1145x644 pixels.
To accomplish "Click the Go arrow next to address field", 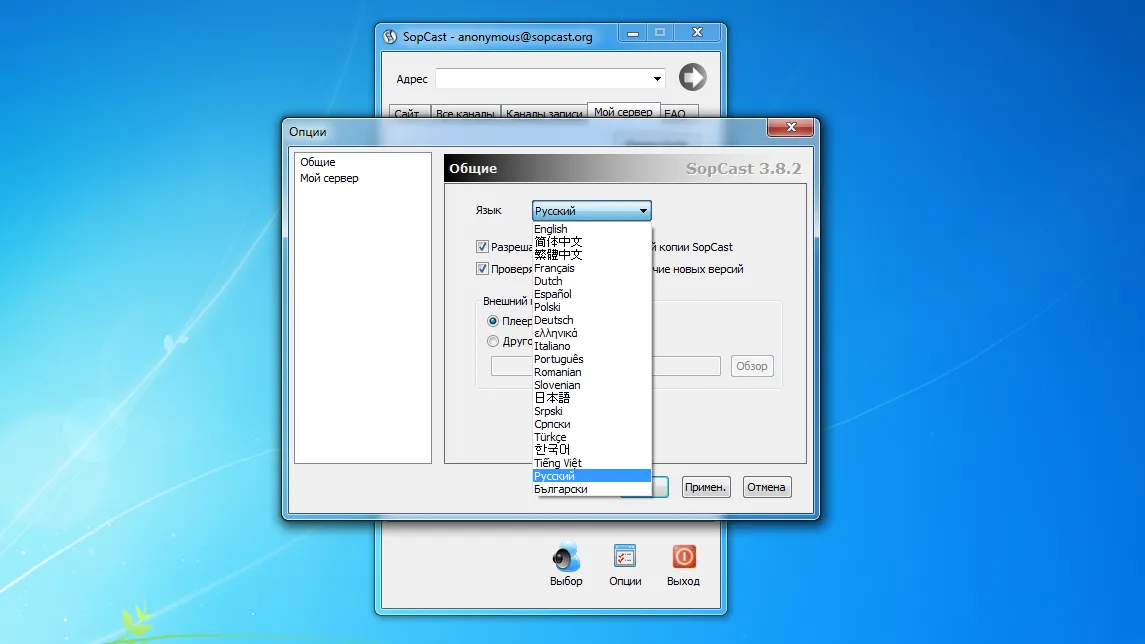I will point(692,77).
